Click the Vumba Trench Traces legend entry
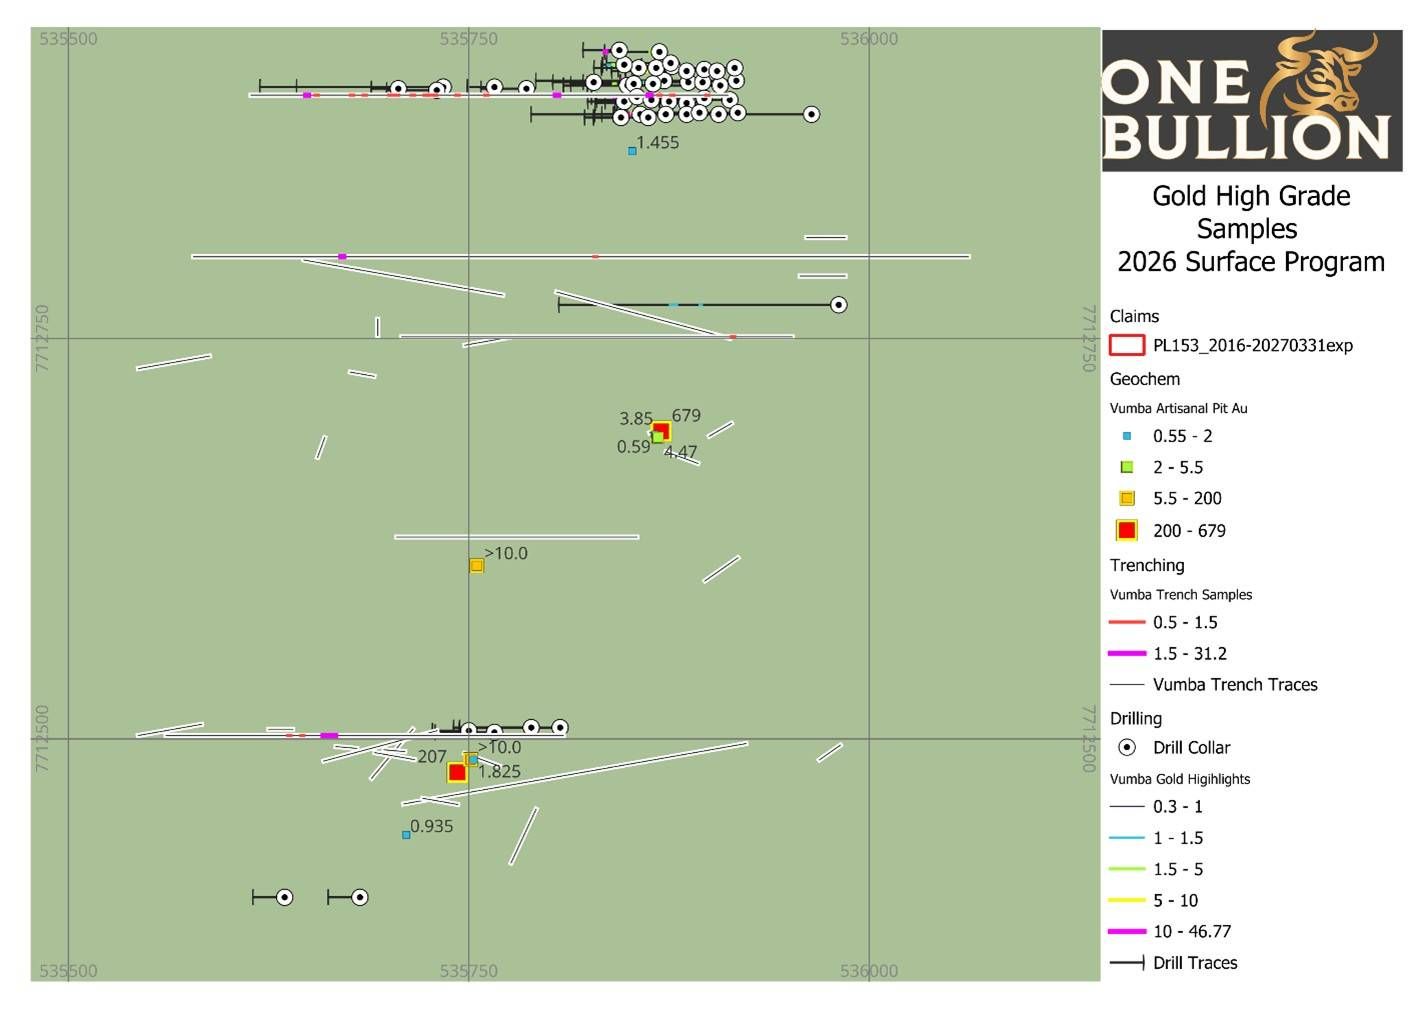The image size is (1427, 1009). tap(1234, 685)
